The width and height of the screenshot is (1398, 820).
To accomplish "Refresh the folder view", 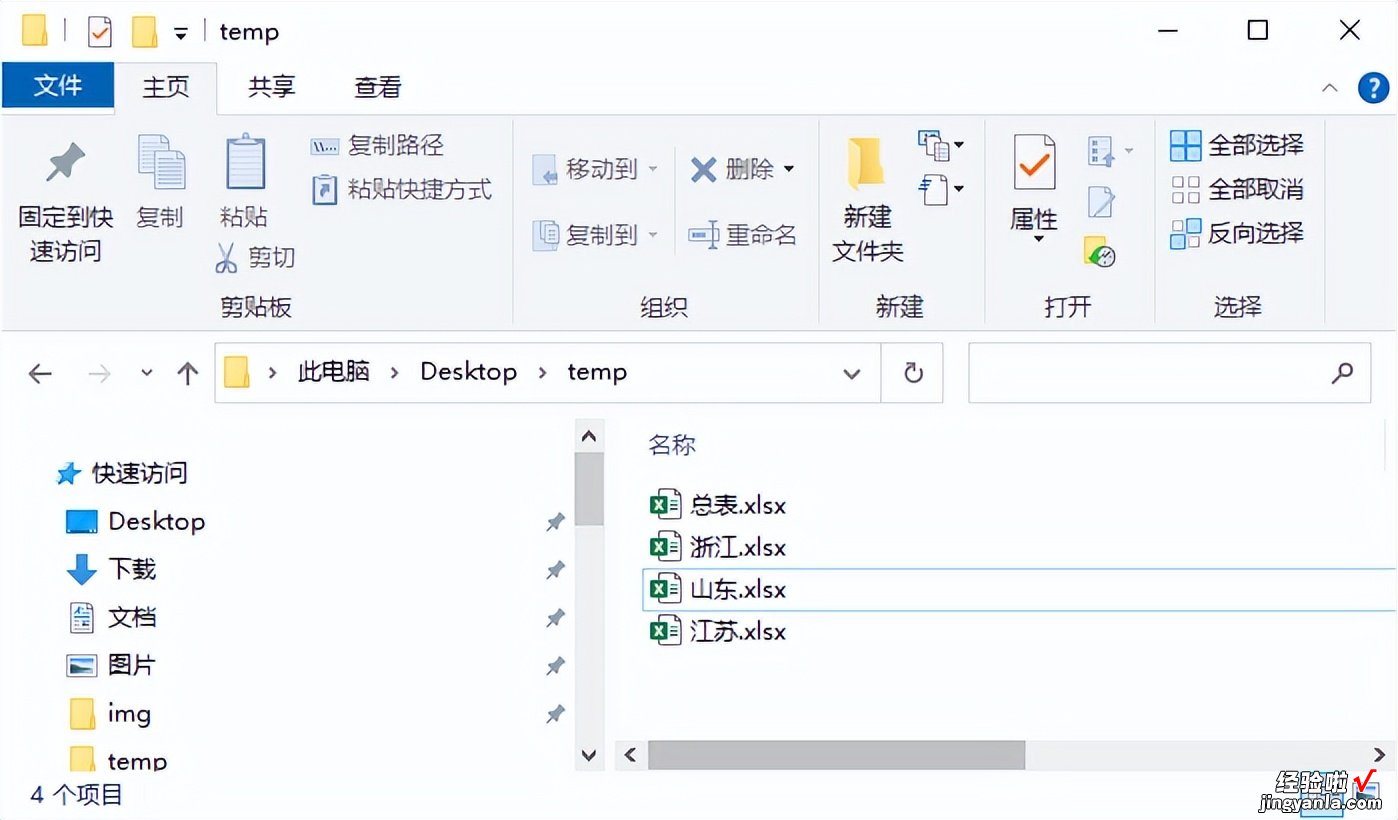I will [912, 374].
